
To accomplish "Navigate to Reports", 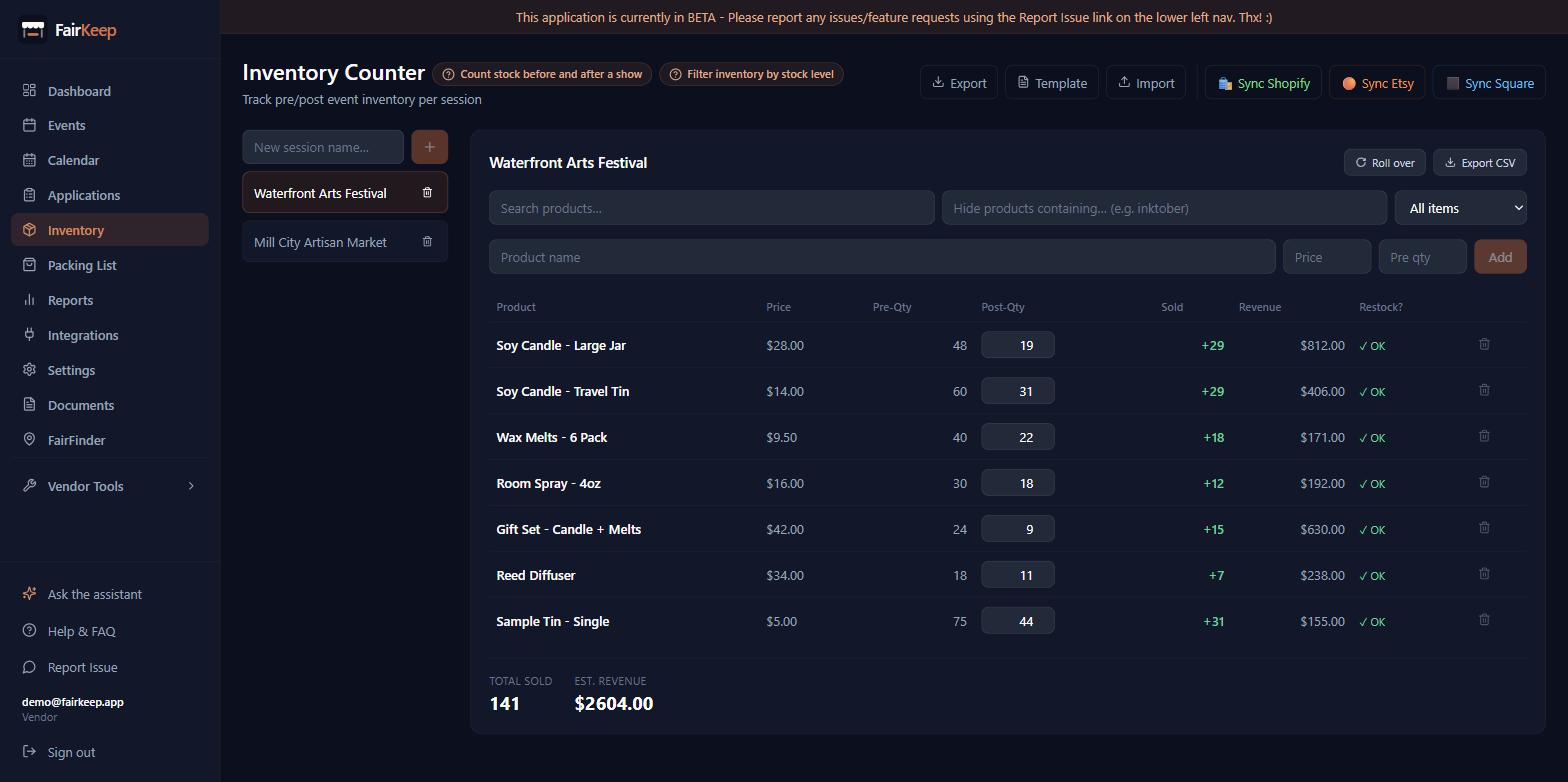I will coord(109,300).
